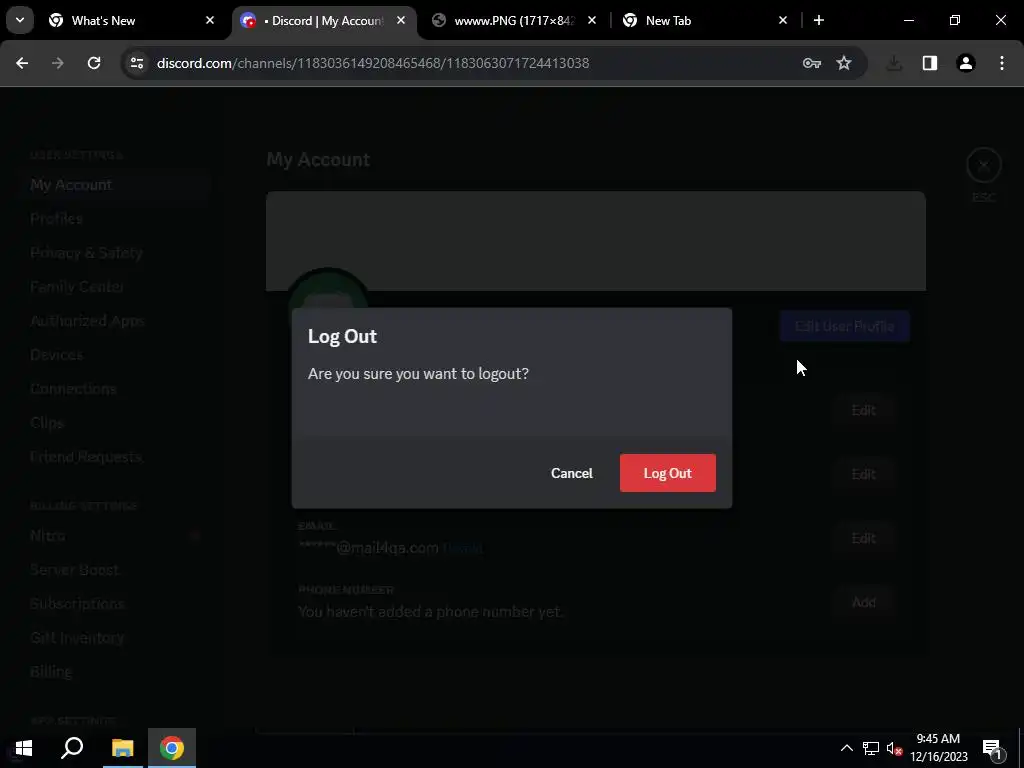Screen dimensions: 1024x768
Task: Expand the tab search dropdown
Action: (20, 20)
